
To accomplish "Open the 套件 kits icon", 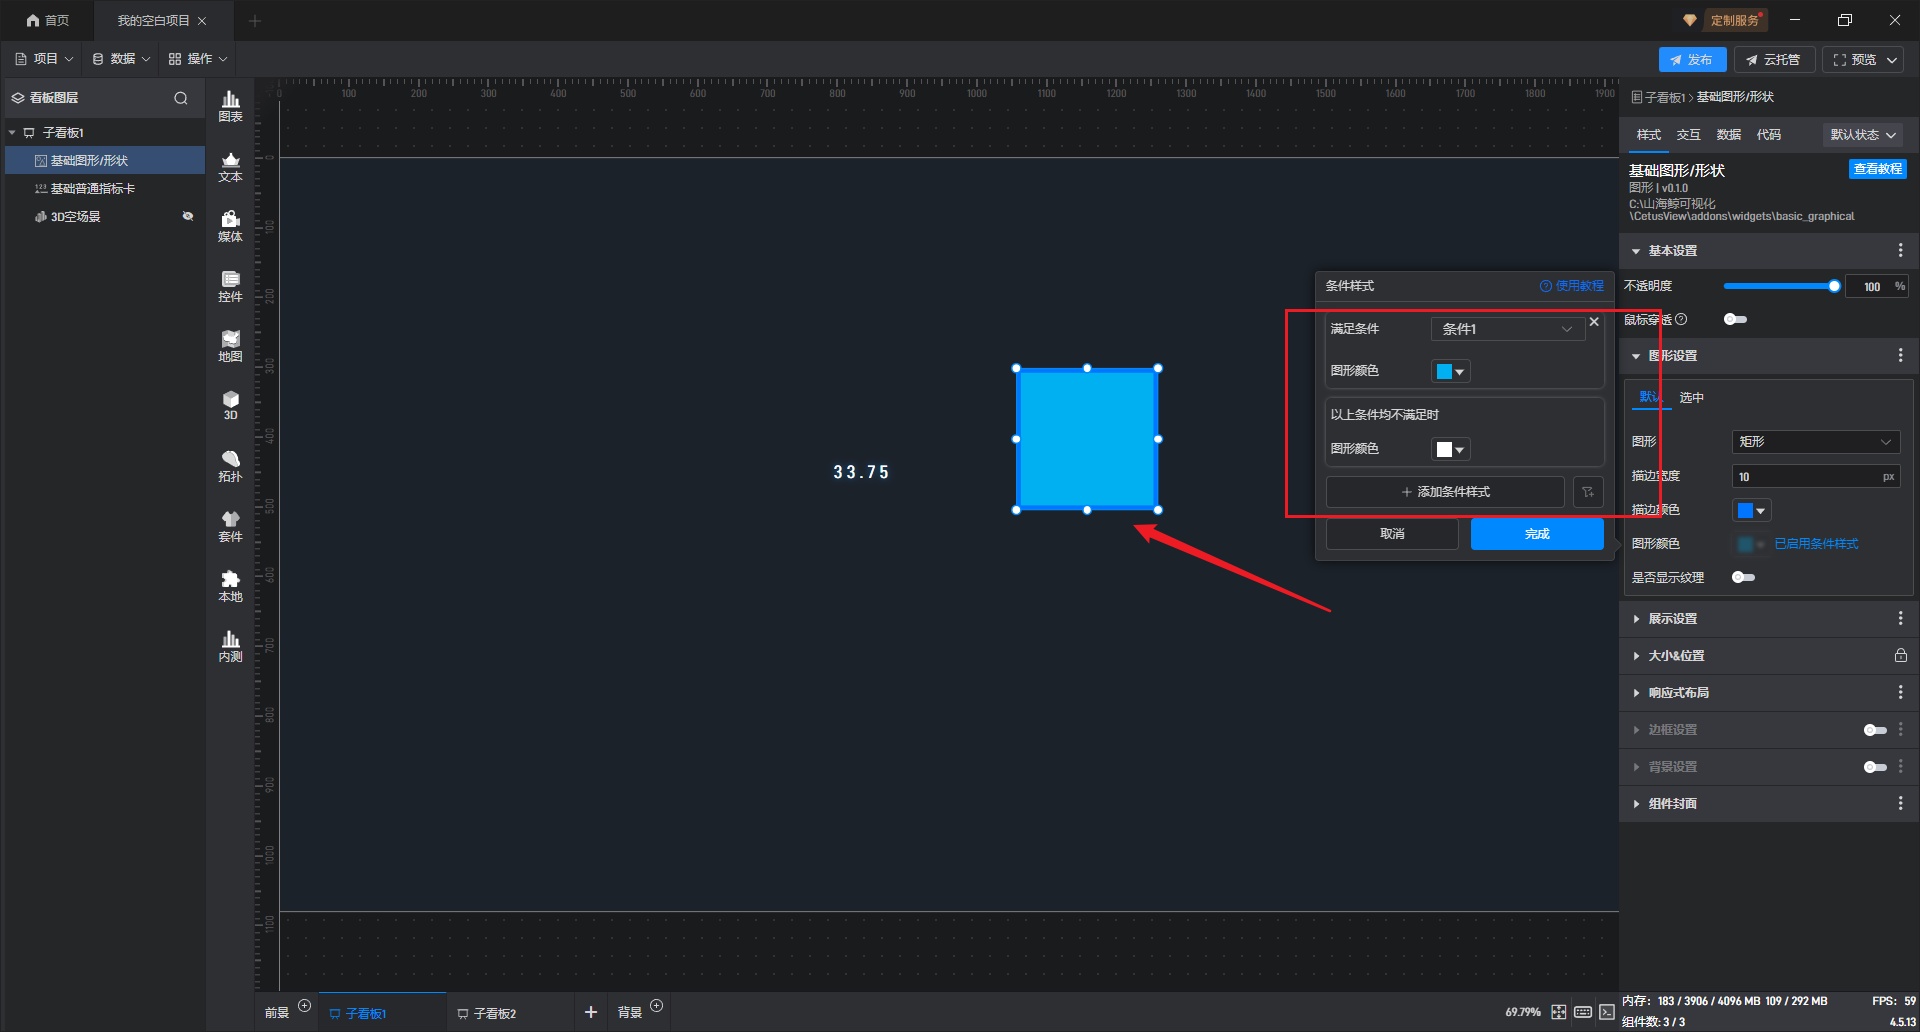I will coord(230,526).
